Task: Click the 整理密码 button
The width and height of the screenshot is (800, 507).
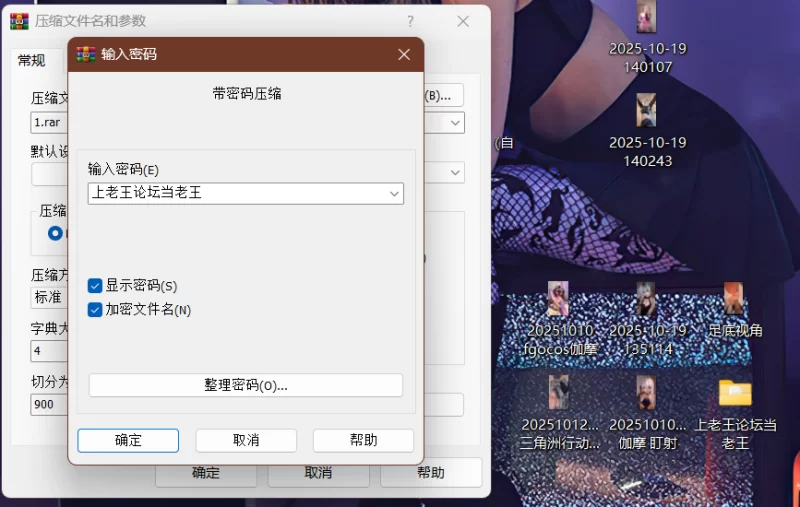Action: tap(246, 385)
